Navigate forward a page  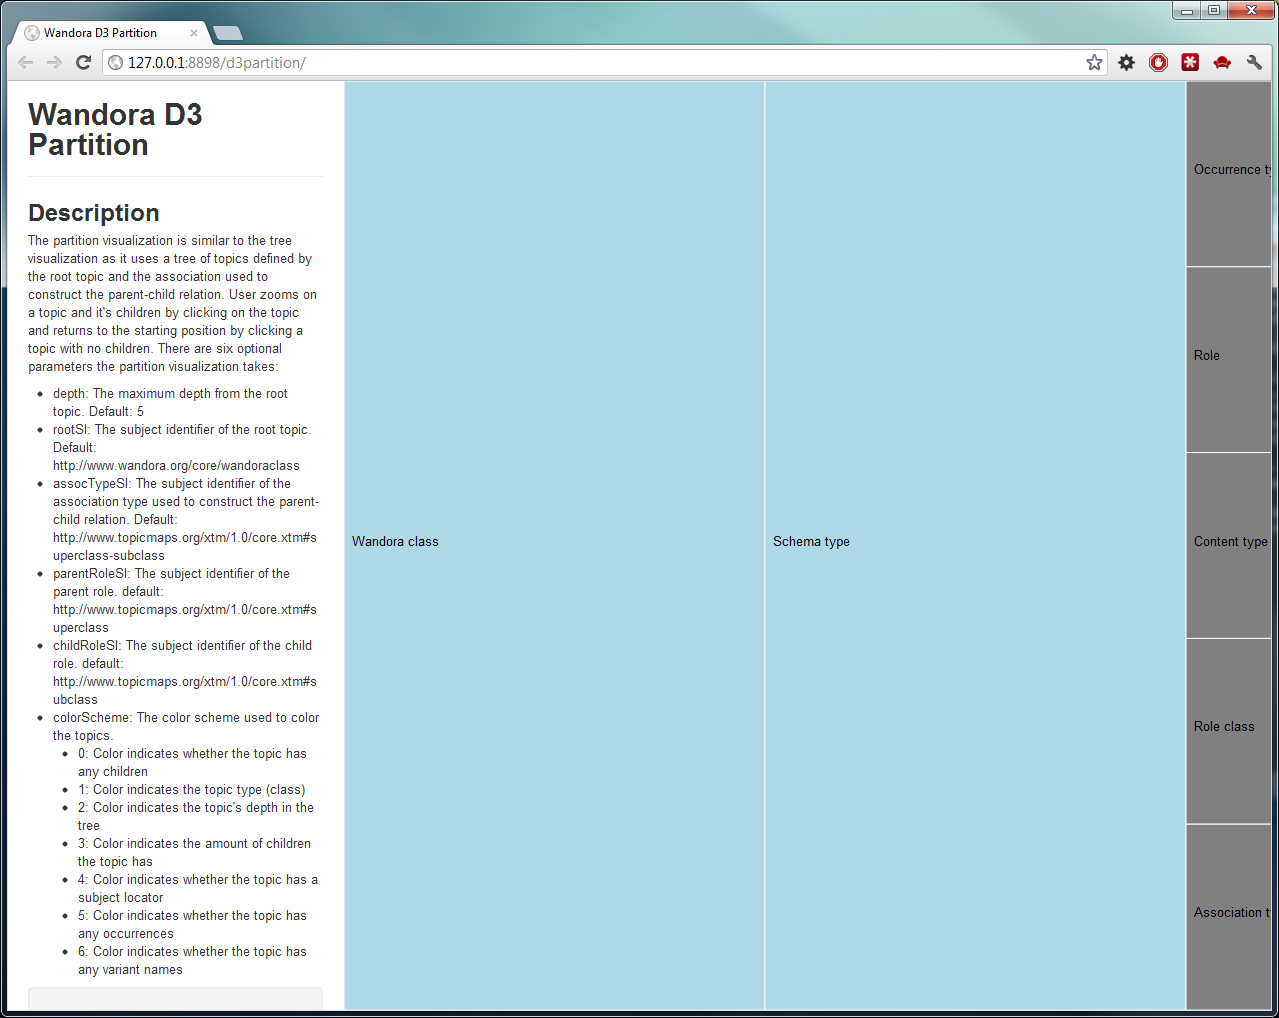(x=54, y=62)
